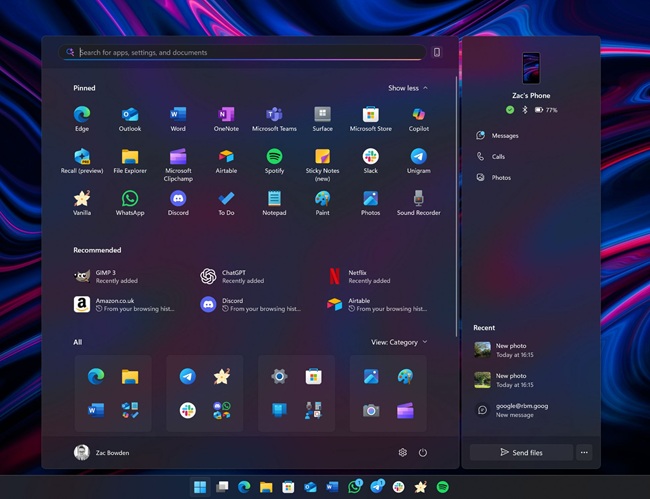
Task: Open Microsoft Store from the taskbar
Action: pyautogui.click(x=288, y=487)
